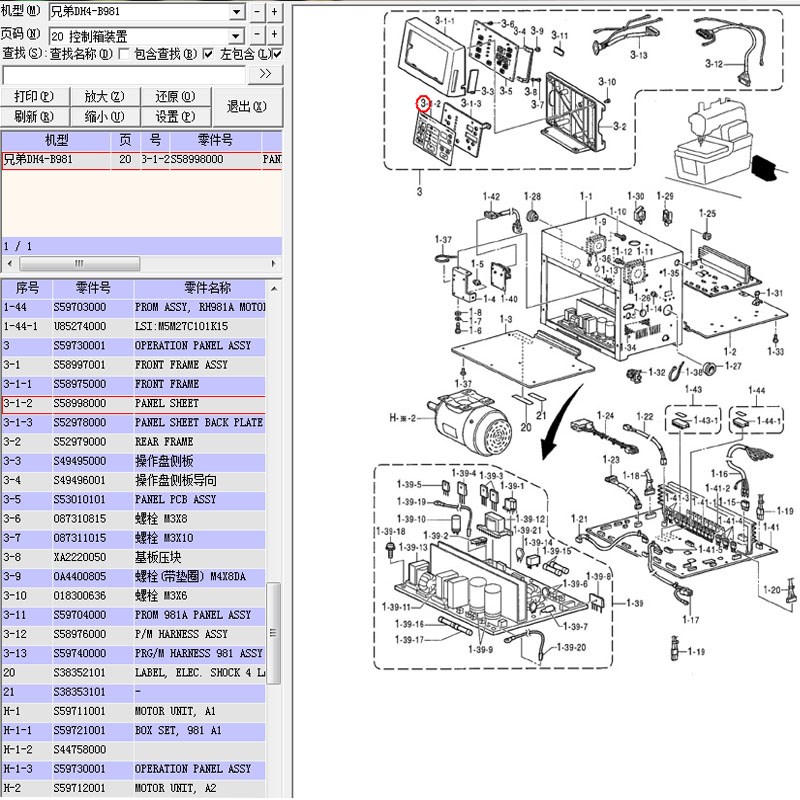This screenshot has width=800, height=800.
Task: Select the PANEL SHEET row S58998000
Action: click(x=140, y=403)
